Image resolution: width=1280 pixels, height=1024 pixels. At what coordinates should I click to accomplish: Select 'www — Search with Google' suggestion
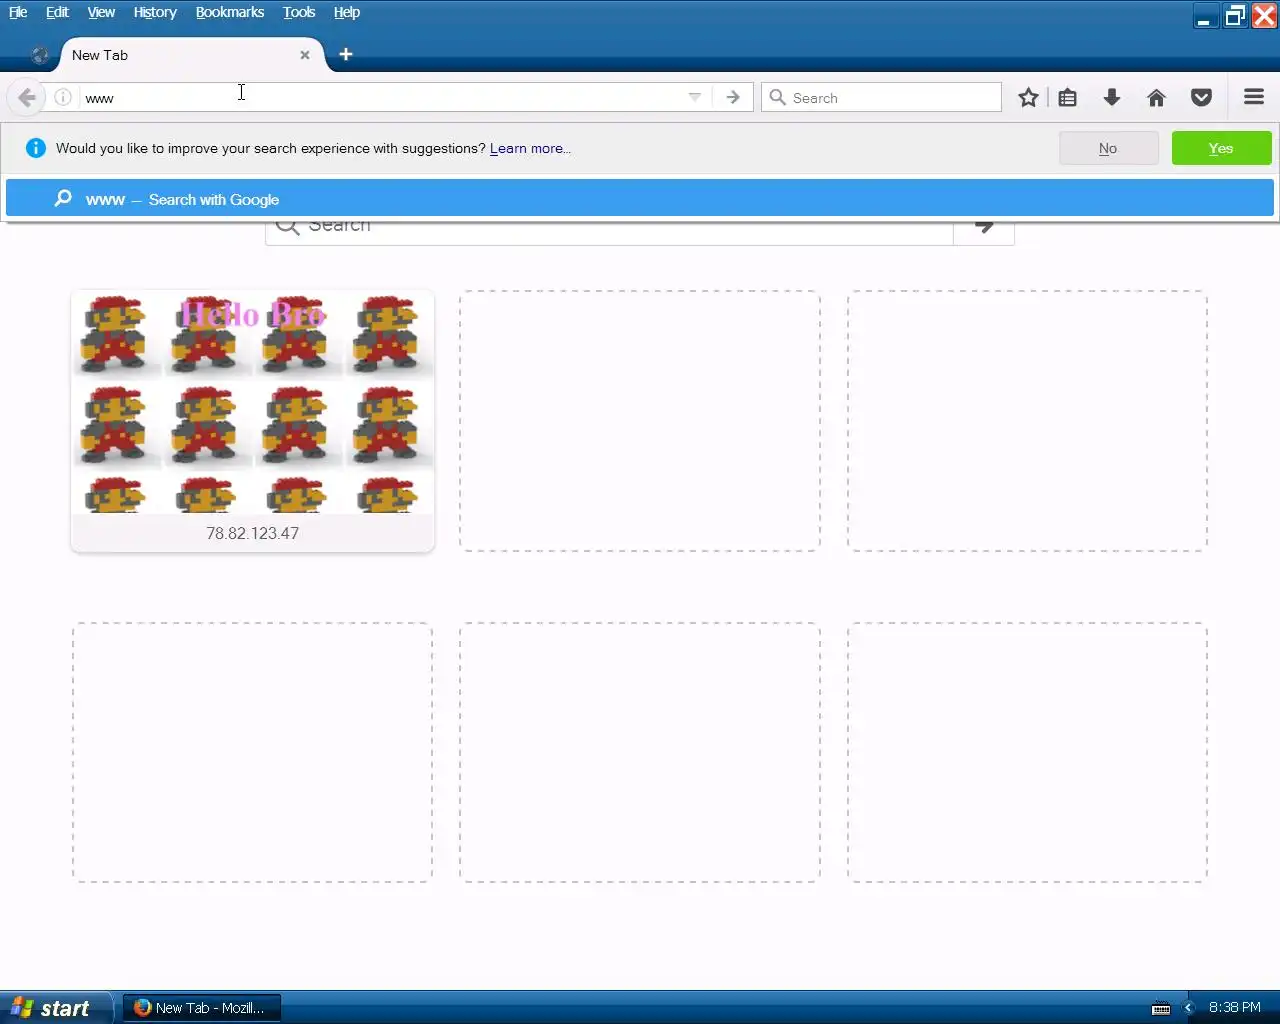point(640,198)
